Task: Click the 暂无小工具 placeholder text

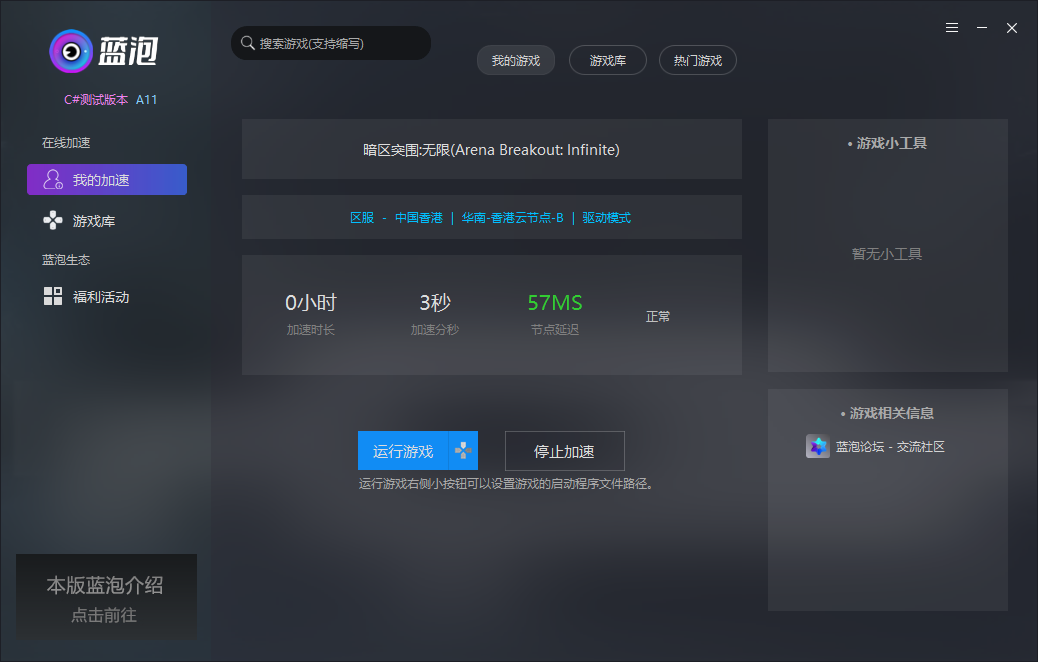Action: 887,254
